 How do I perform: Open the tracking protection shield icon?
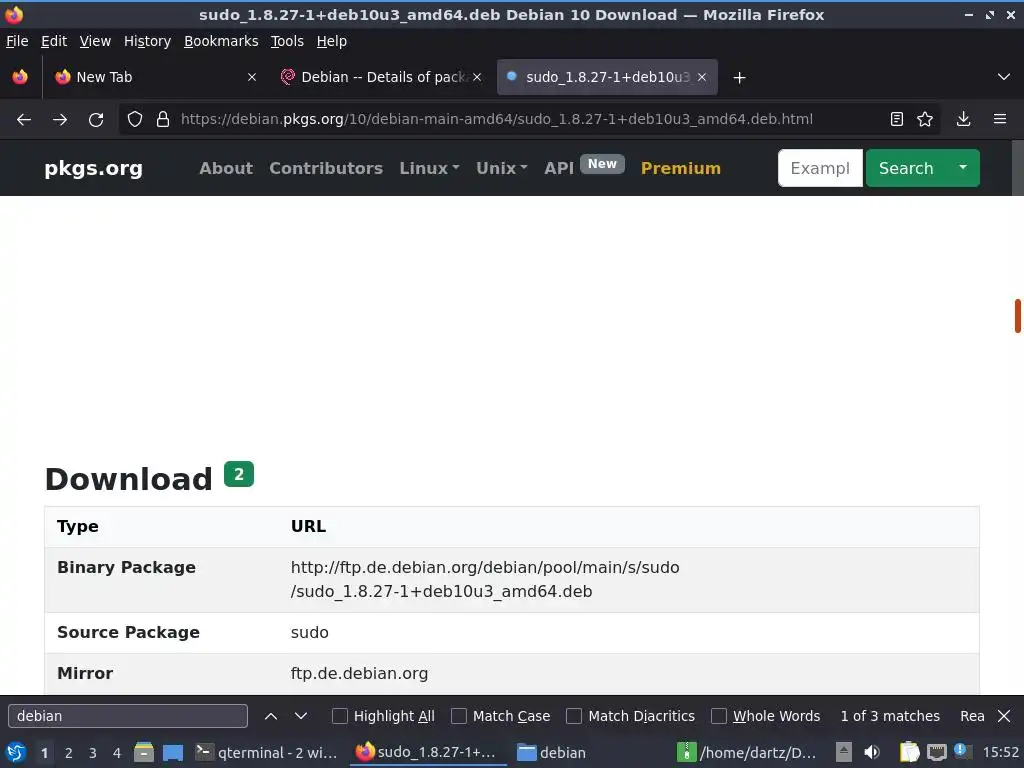coord(135,119)
